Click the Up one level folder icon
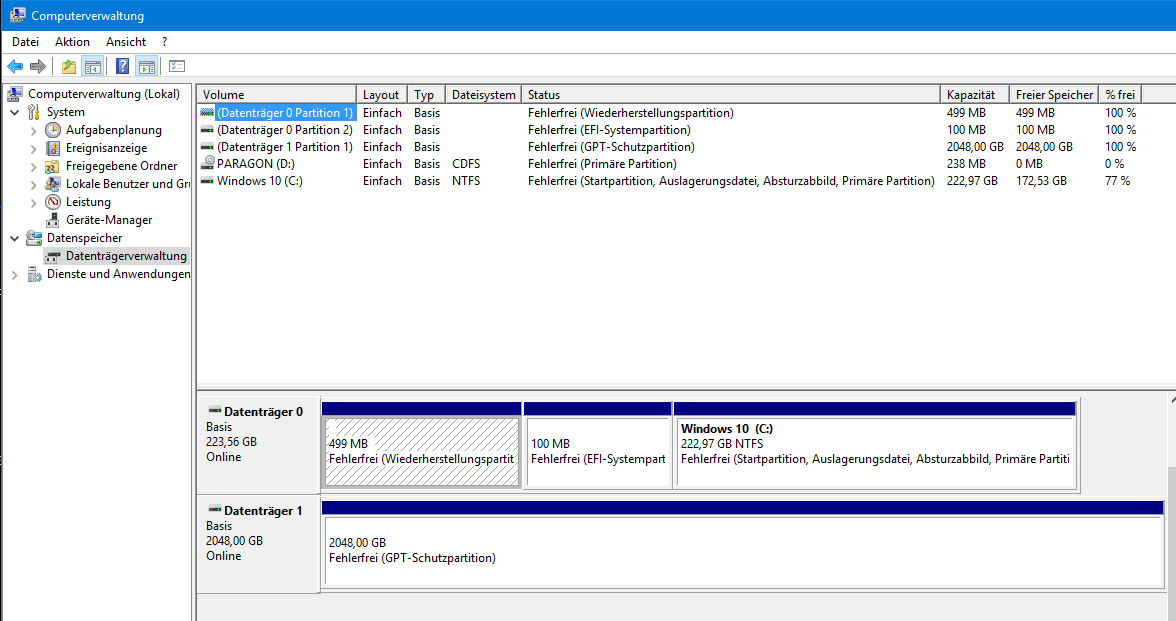Screen dimensions: 1176x621 69,67
